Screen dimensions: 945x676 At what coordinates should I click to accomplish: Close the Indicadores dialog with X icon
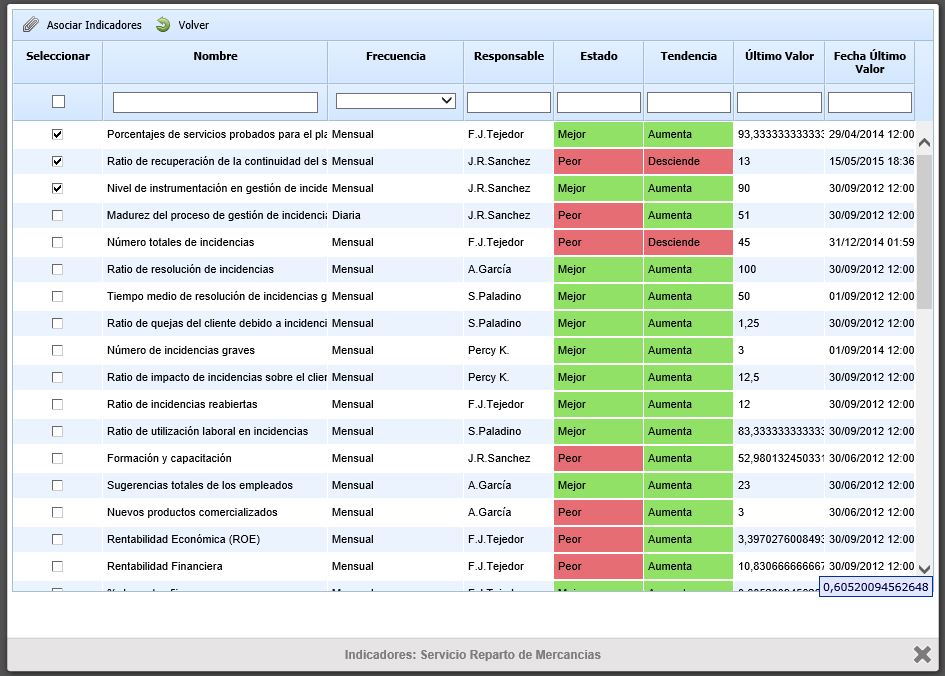point(922,654)
